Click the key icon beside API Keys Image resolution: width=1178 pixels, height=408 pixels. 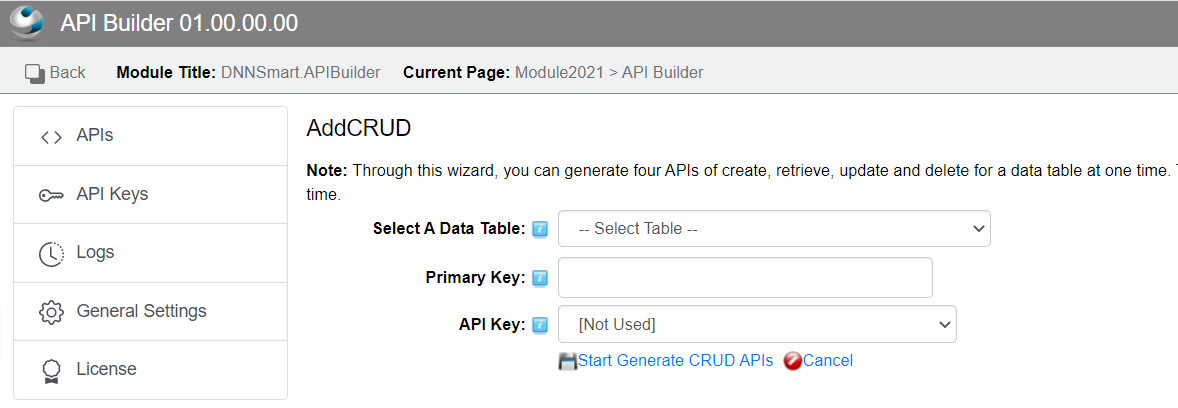(x=51, y=195)
